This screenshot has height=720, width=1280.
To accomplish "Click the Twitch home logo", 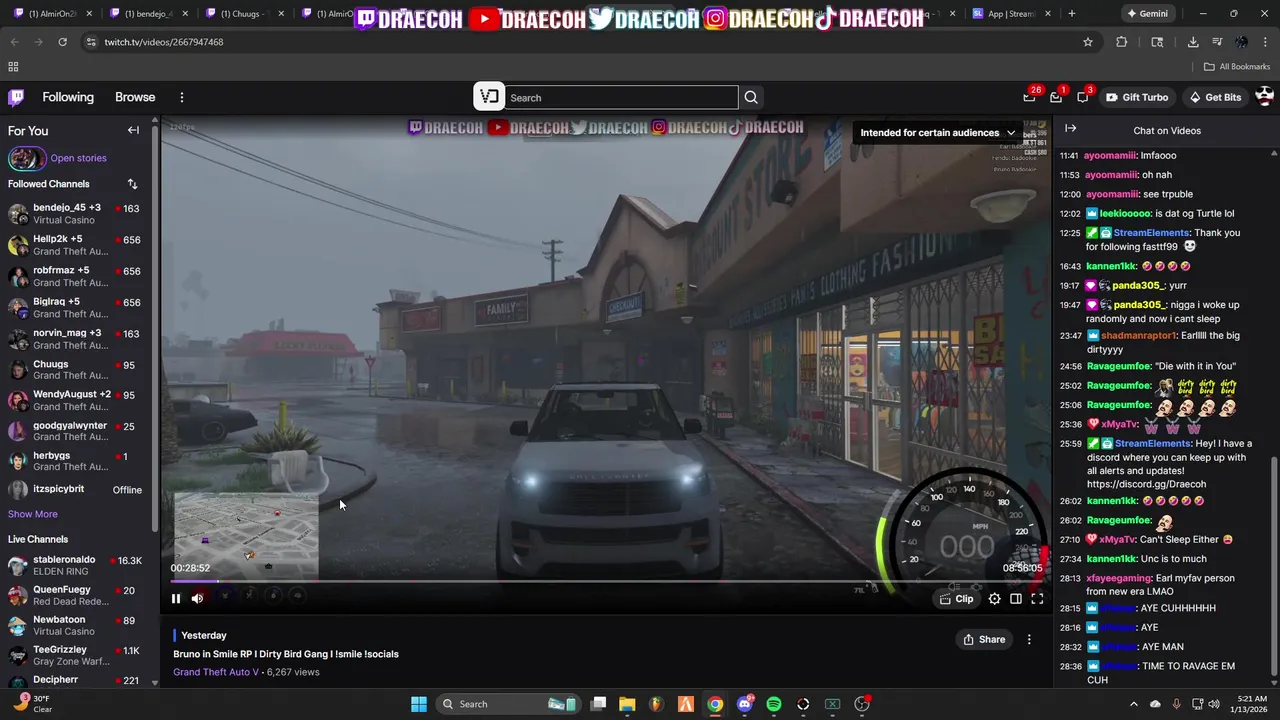I will [16, 97].
